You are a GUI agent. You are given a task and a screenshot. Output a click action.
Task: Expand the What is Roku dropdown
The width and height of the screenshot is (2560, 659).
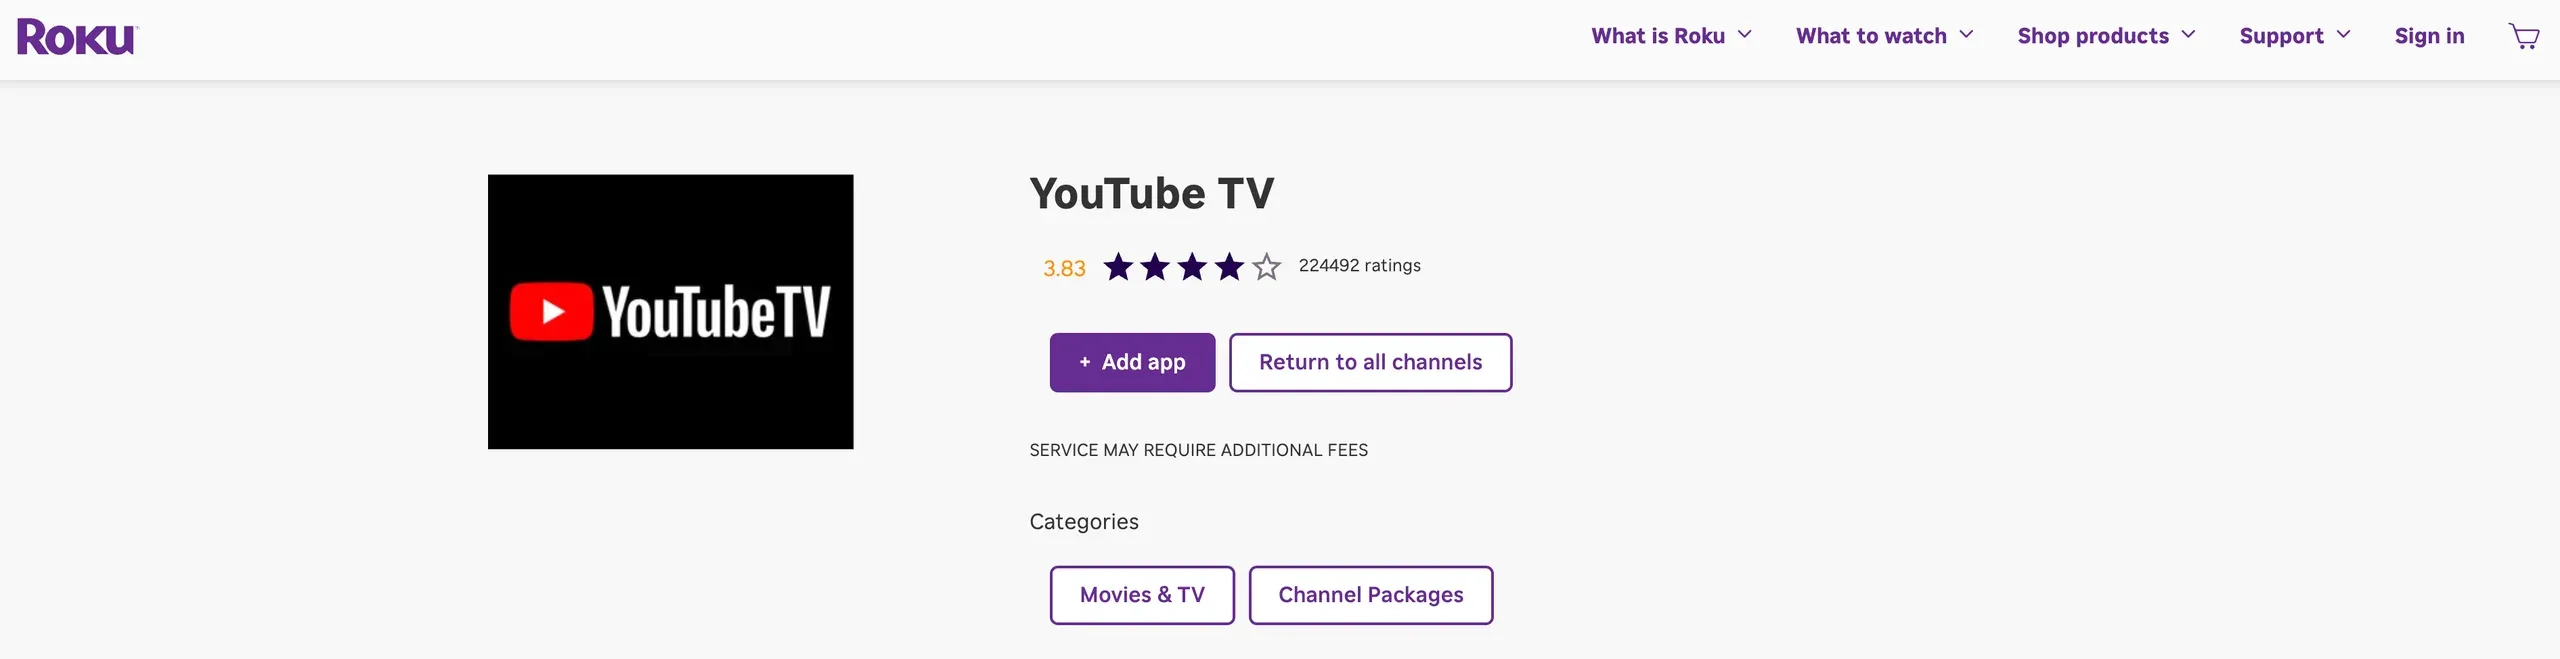(x=1670, y=35)
